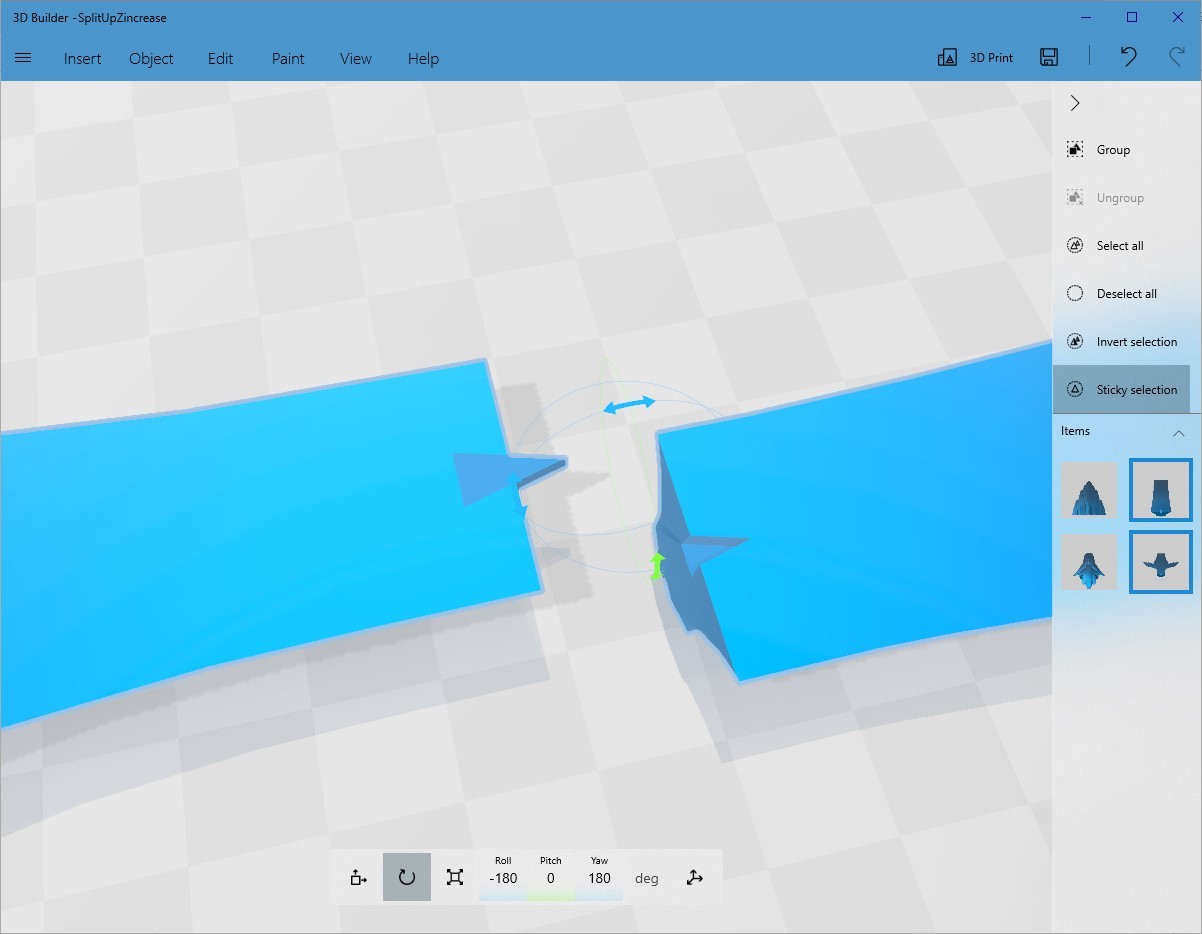Click the deg unit label
This screenshot has width=1202, height=934.
[x=646, y=877]
